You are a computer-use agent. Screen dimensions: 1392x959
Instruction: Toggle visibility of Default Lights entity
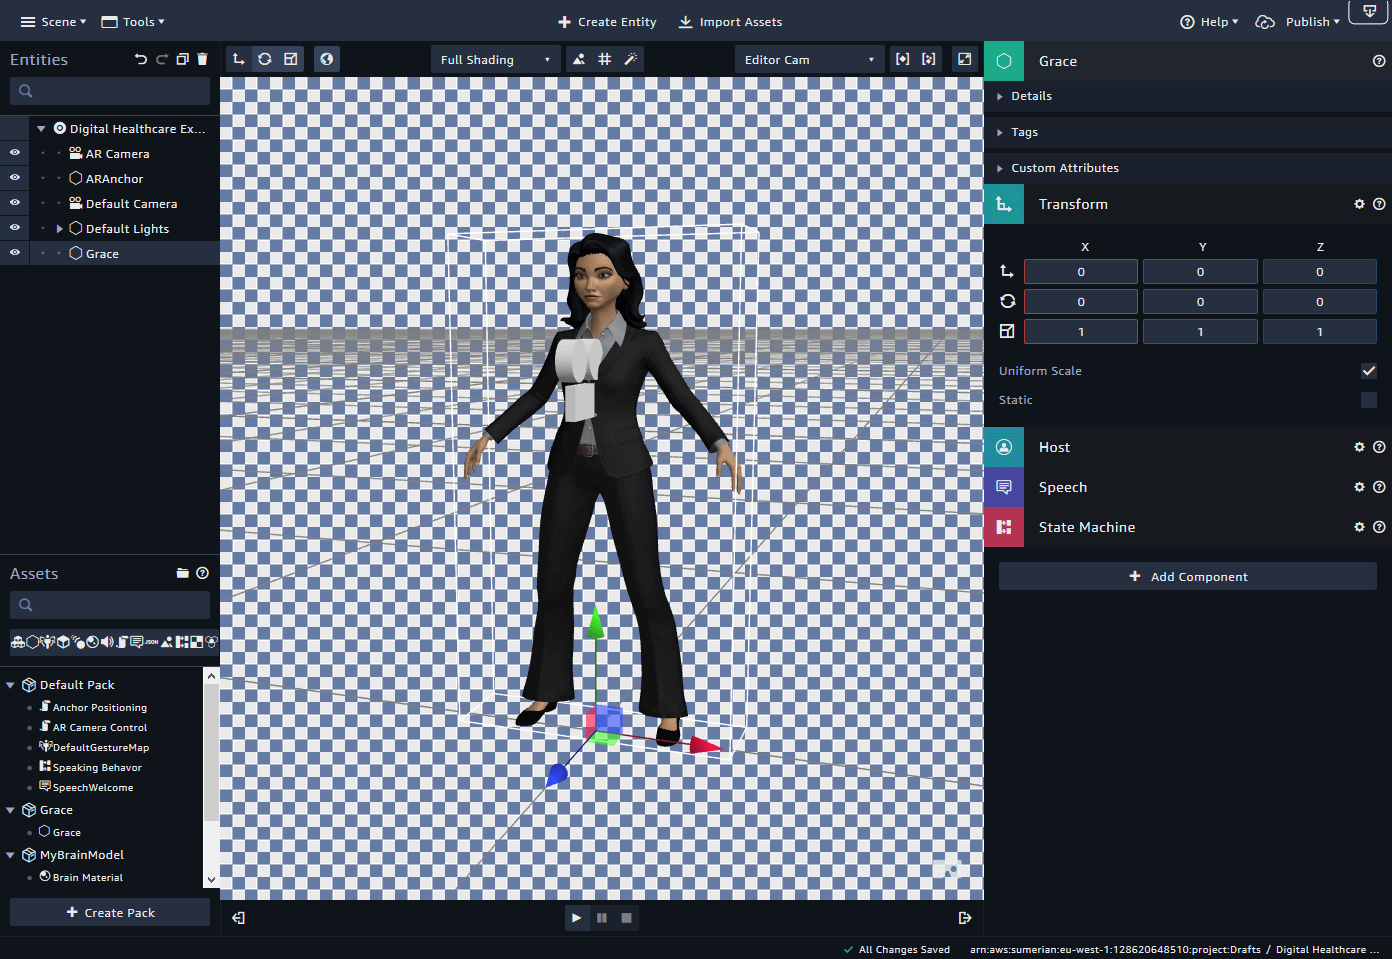(15, 228)
